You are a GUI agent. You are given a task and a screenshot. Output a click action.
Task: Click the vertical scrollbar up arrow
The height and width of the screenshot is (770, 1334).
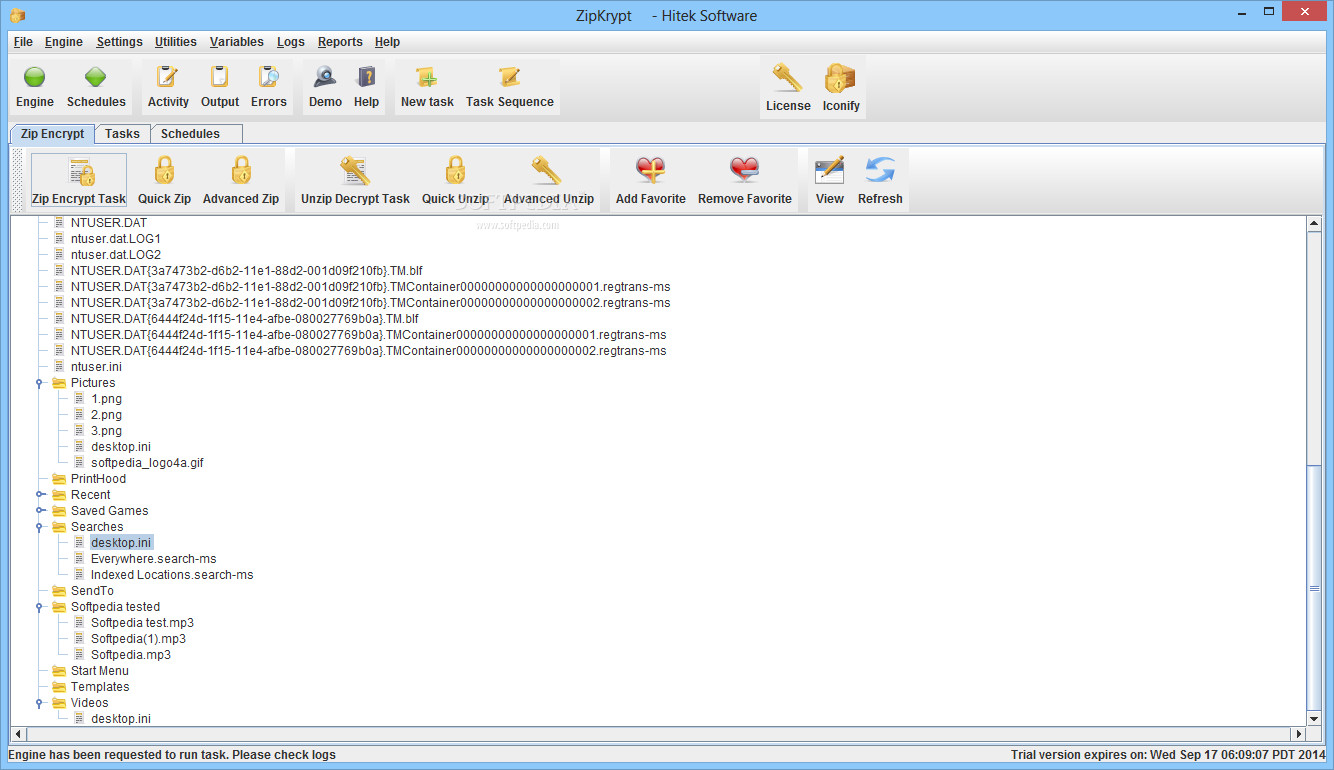(x=1314, y=223)
